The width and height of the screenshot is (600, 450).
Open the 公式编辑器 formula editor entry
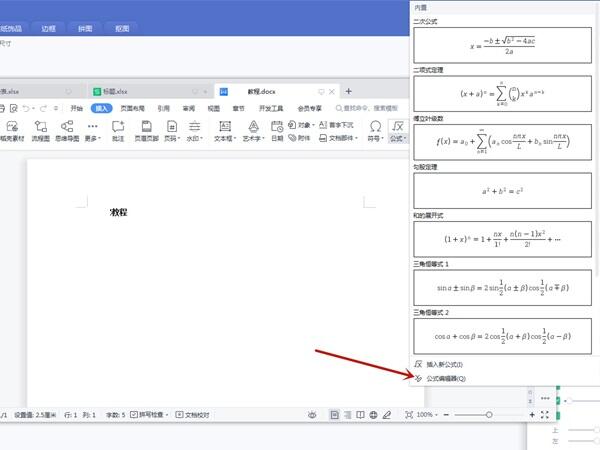tap(440, 378)
